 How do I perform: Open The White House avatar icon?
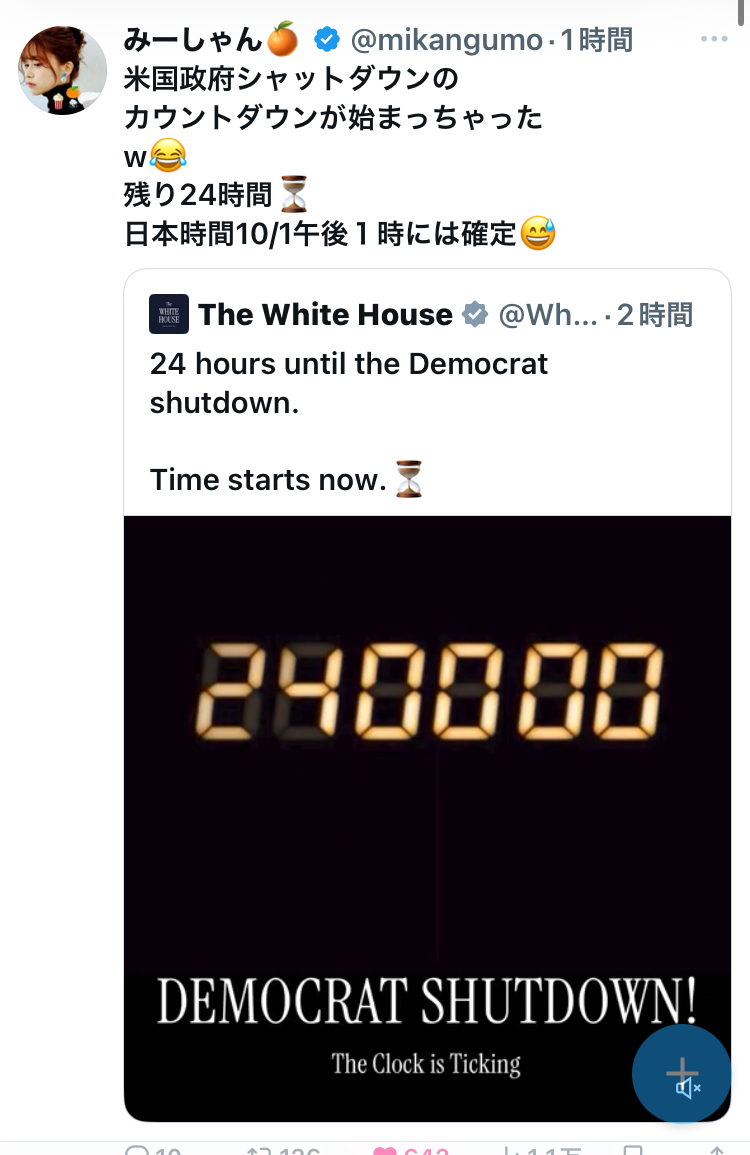click(x=169, y=314)
